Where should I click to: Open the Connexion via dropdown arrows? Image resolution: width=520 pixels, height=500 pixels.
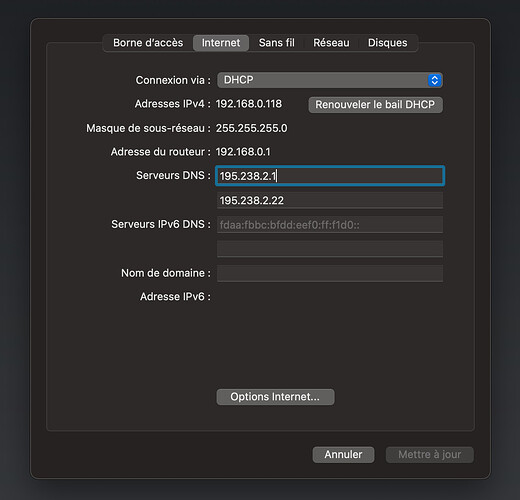(434, 80)
